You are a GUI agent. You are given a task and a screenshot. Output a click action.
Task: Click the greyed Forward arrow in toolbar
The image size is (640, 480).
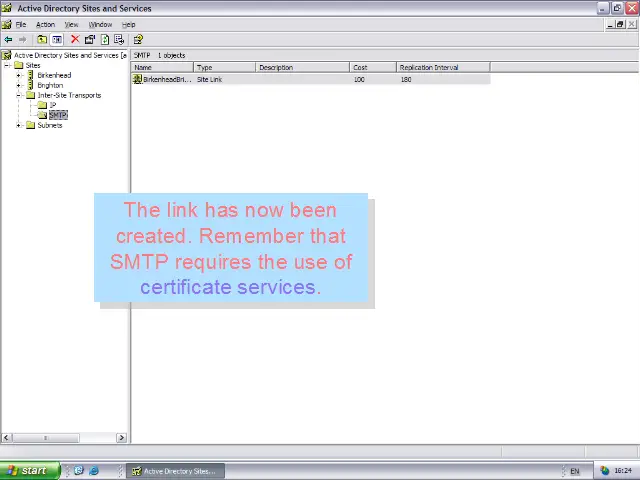pyautogui.click(x=22, y=40)
